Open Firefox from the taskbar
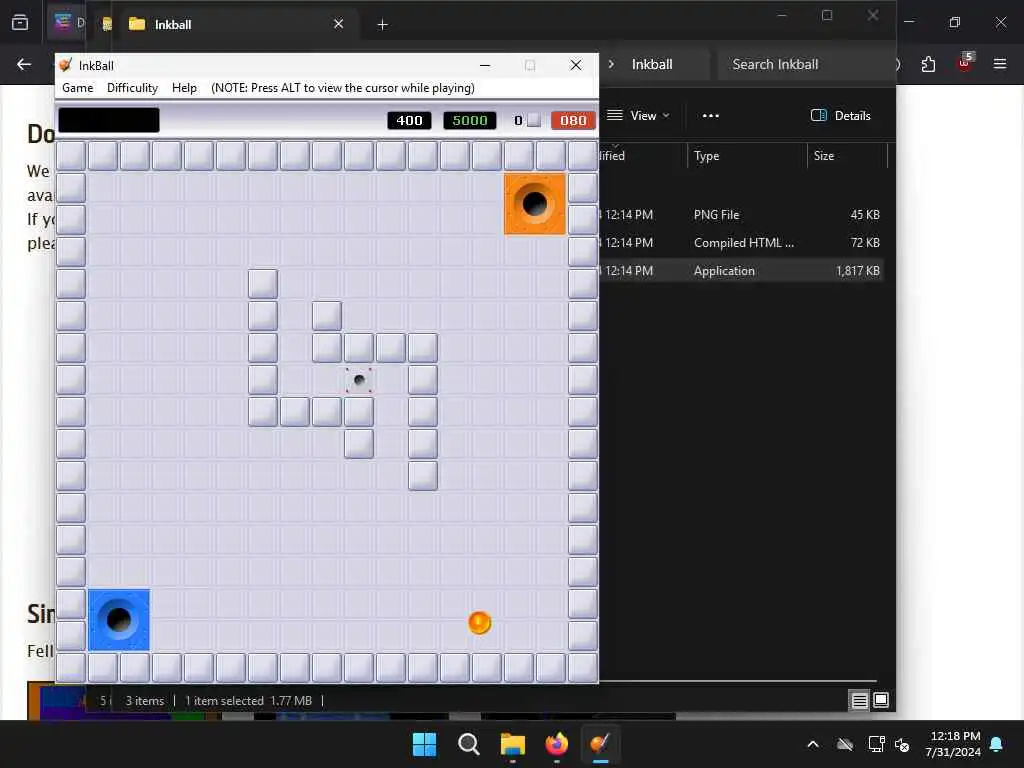This screenshot has height=768, width=1024. click(556, 744)
